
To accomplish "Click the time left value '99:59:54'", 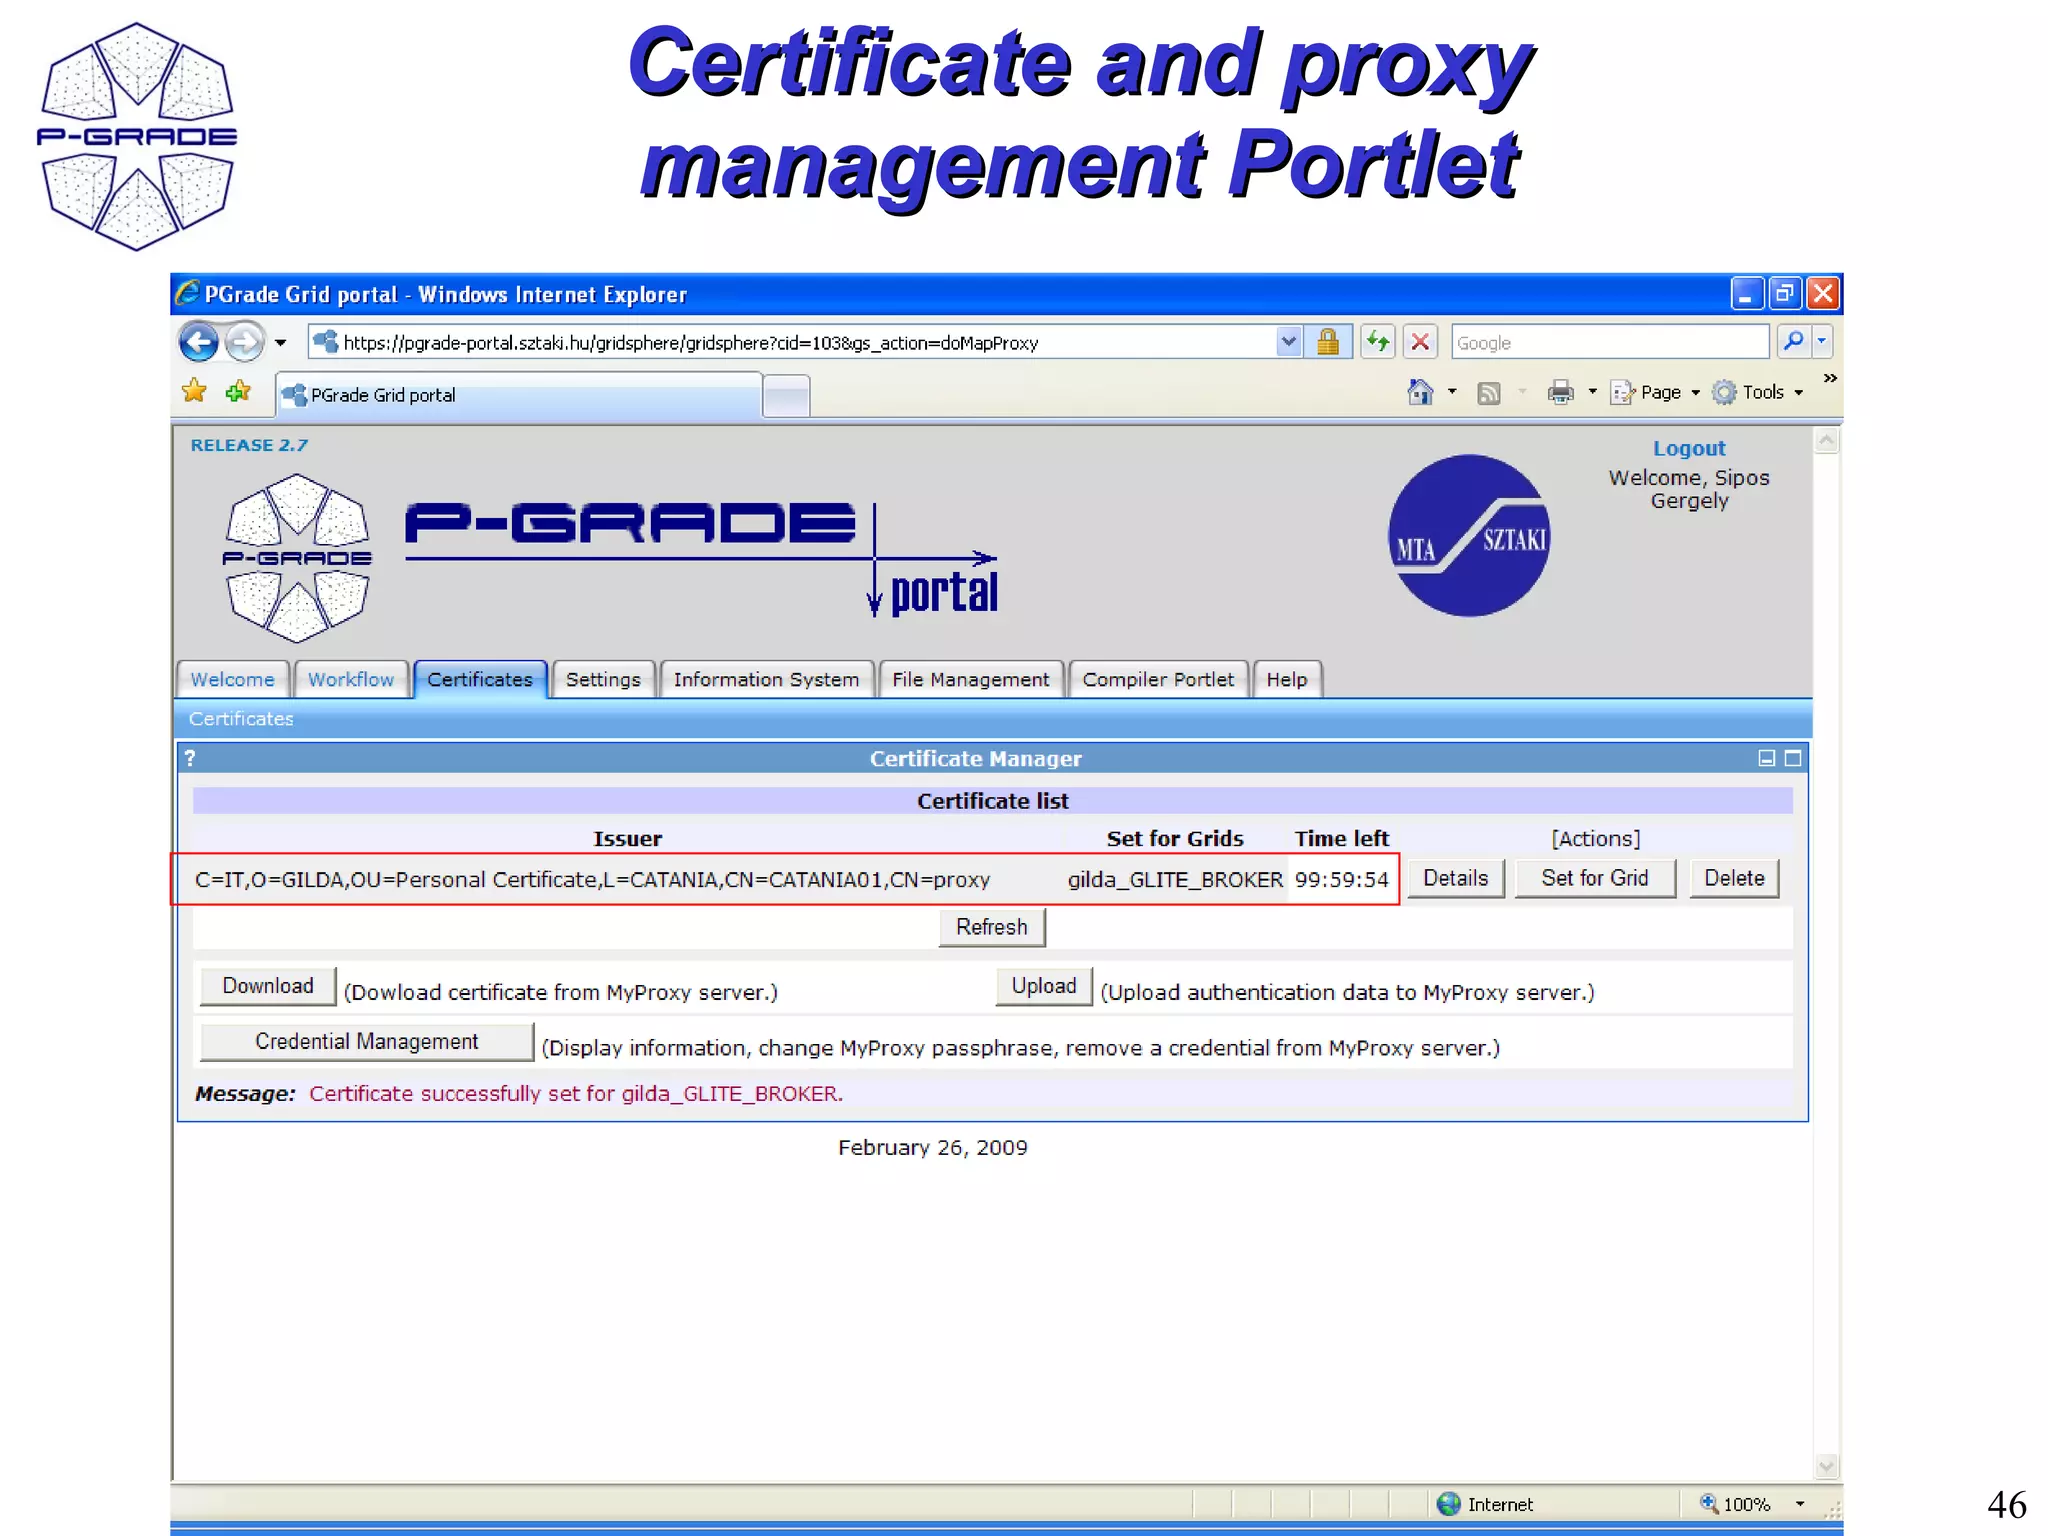I will (1341, 880).
